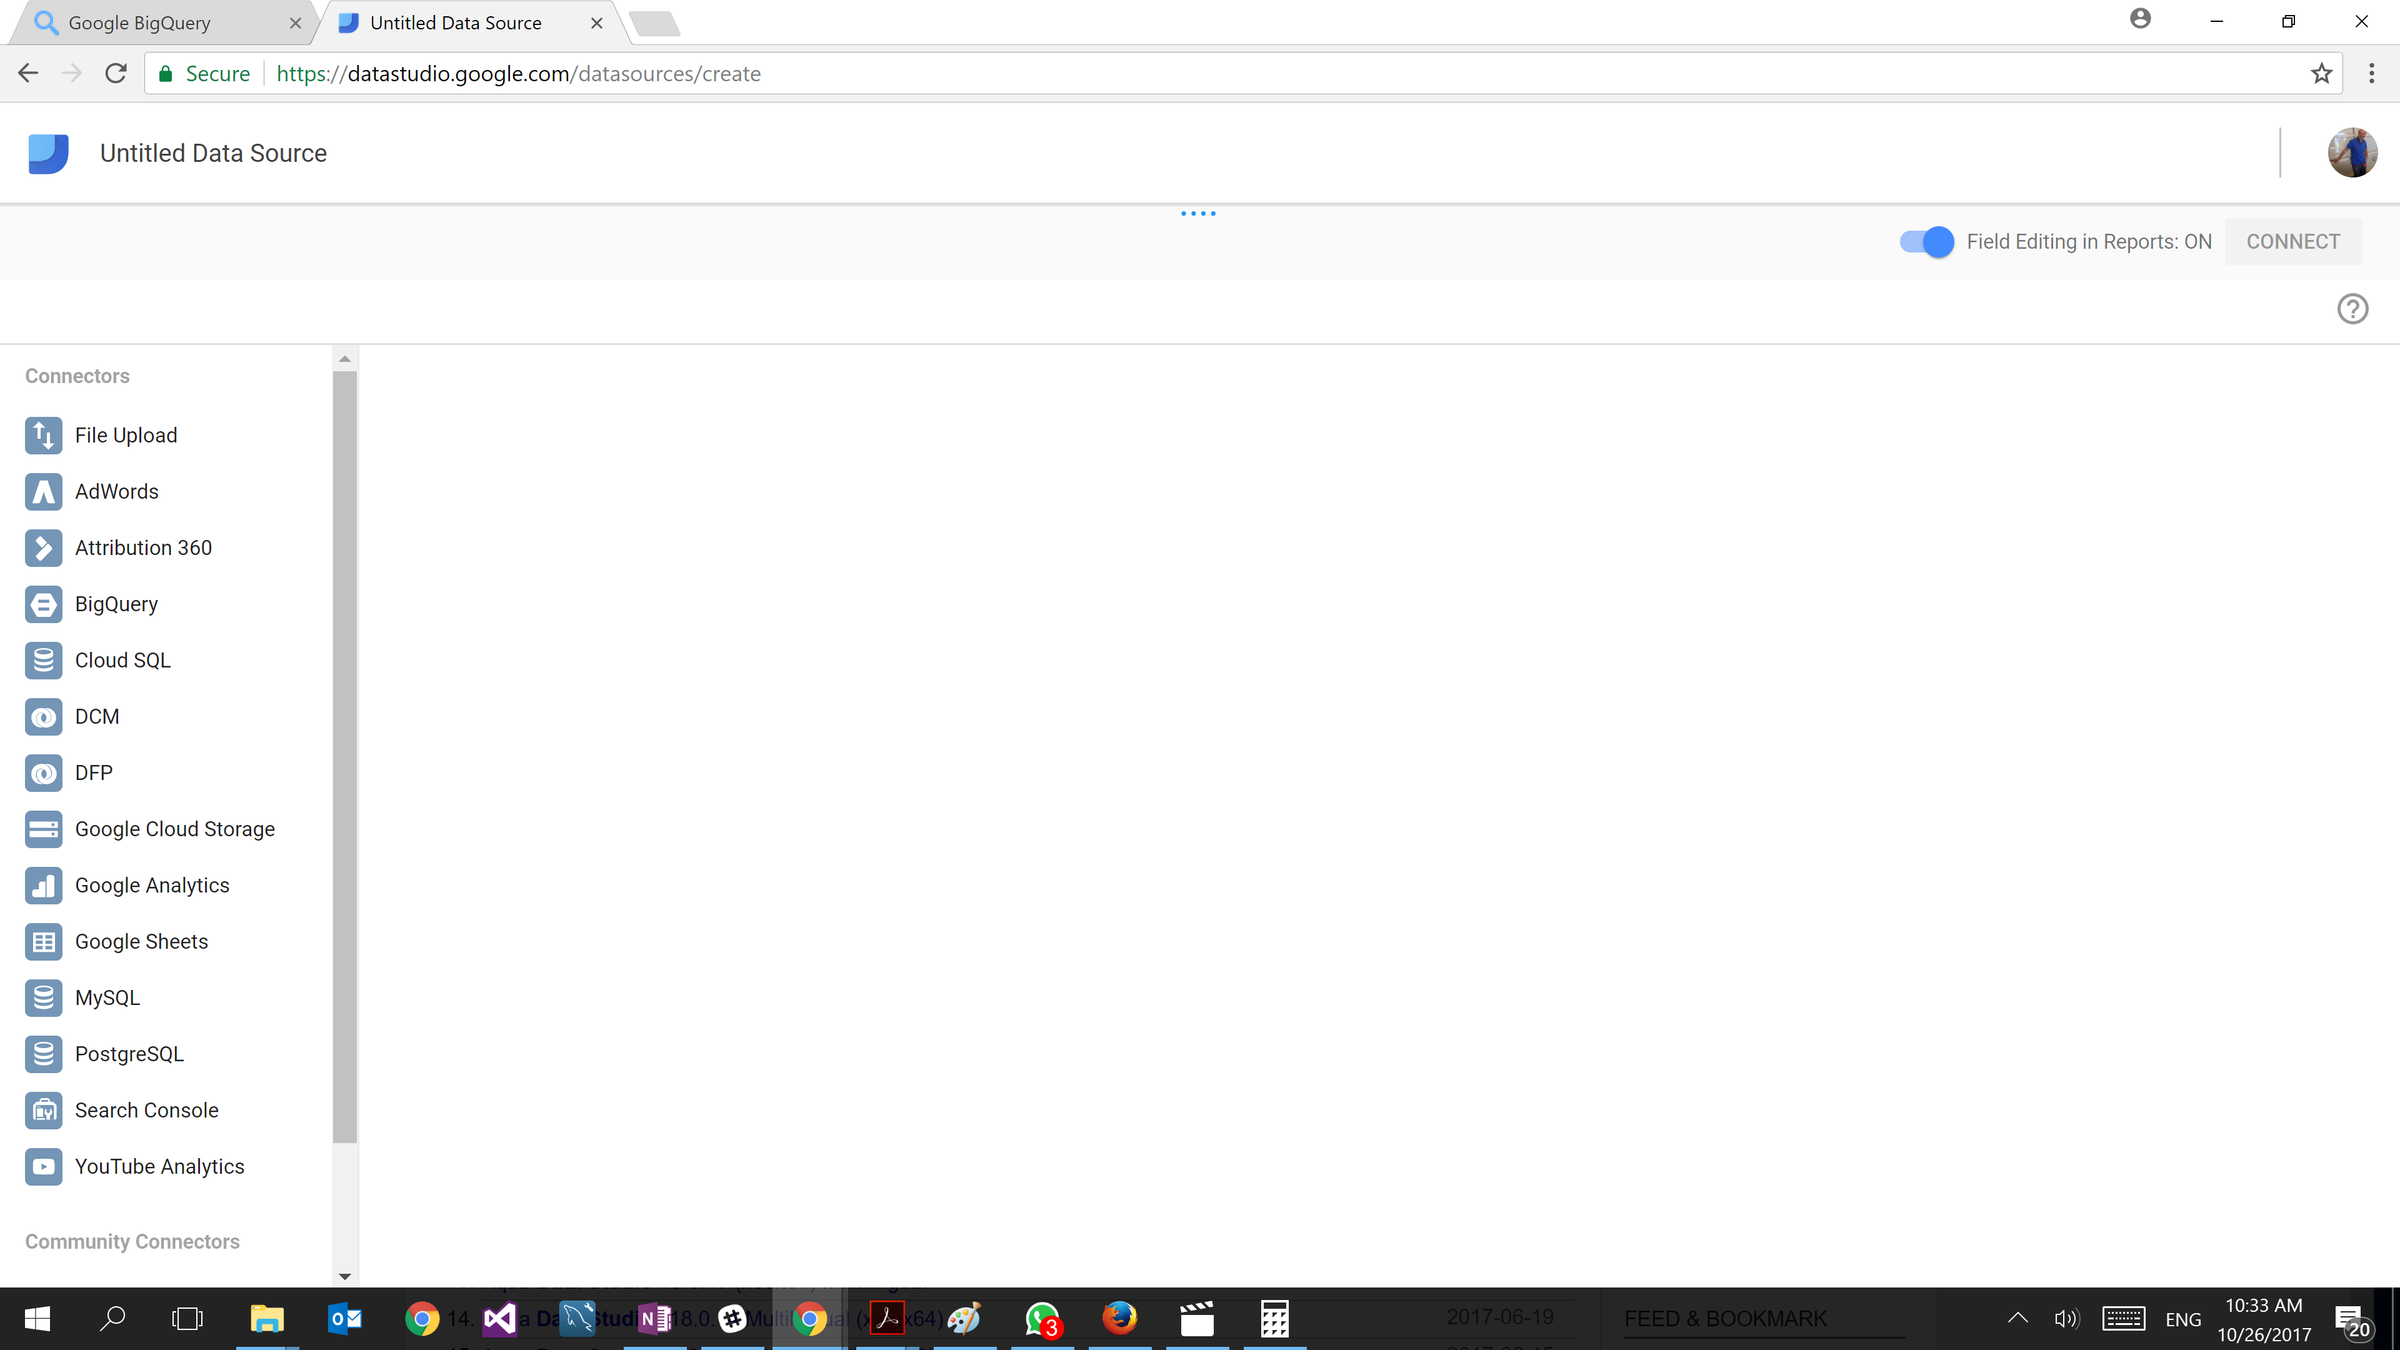This screenshot has height=1350, width=2400.
Task: Open Outlook from the taskbar
Action: (345, 1319)
